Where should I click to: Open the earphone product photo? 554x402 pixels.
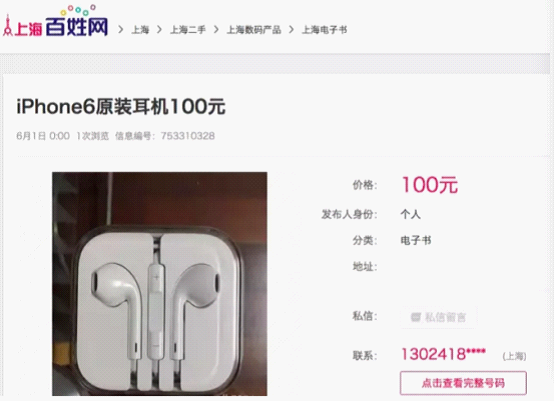160,284
